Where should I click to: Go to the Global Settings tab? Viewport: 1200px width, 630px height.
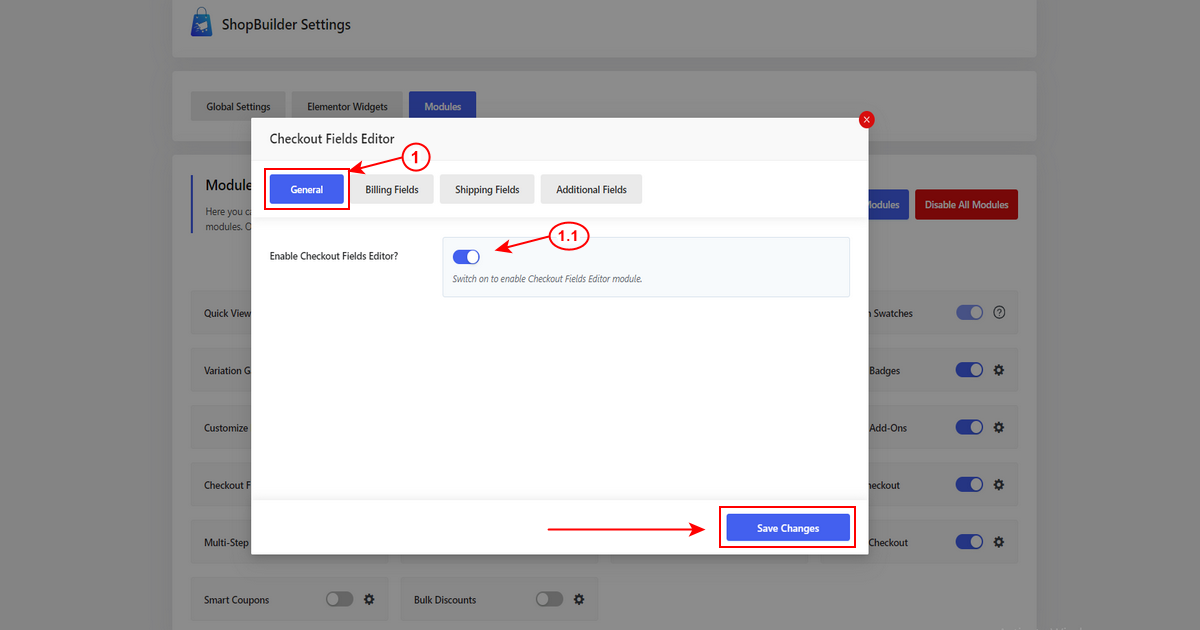[x=238, y=107]
